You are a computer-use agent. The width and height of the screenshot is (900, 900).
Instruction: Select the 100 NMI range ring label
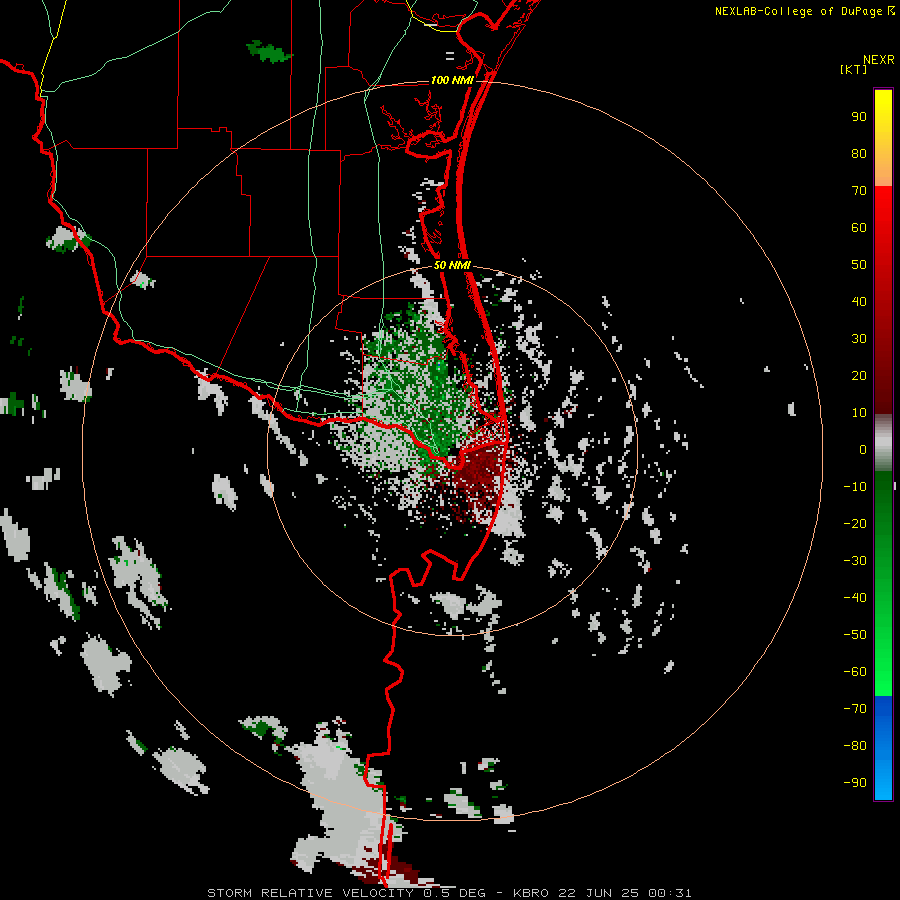(x=452, y=80)
